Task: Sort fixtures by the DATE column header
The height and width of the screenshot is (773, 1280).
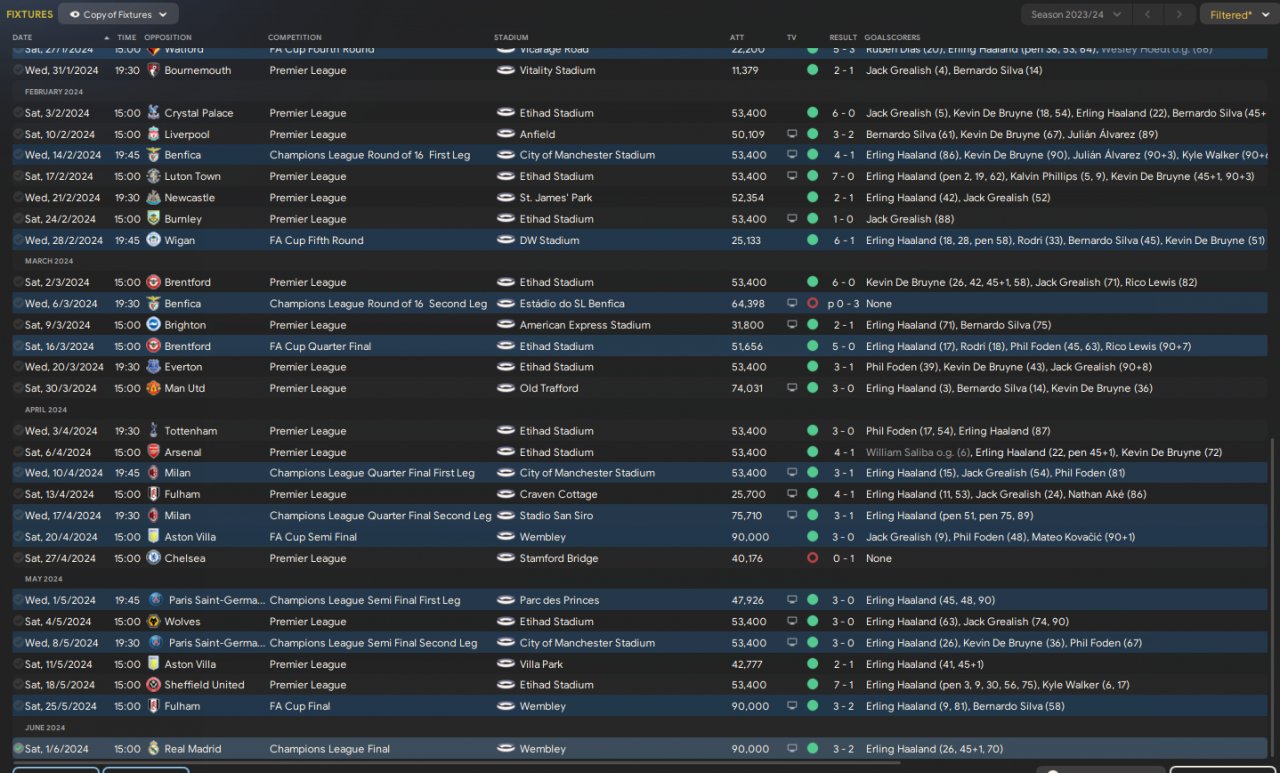Action: [23, 38]
